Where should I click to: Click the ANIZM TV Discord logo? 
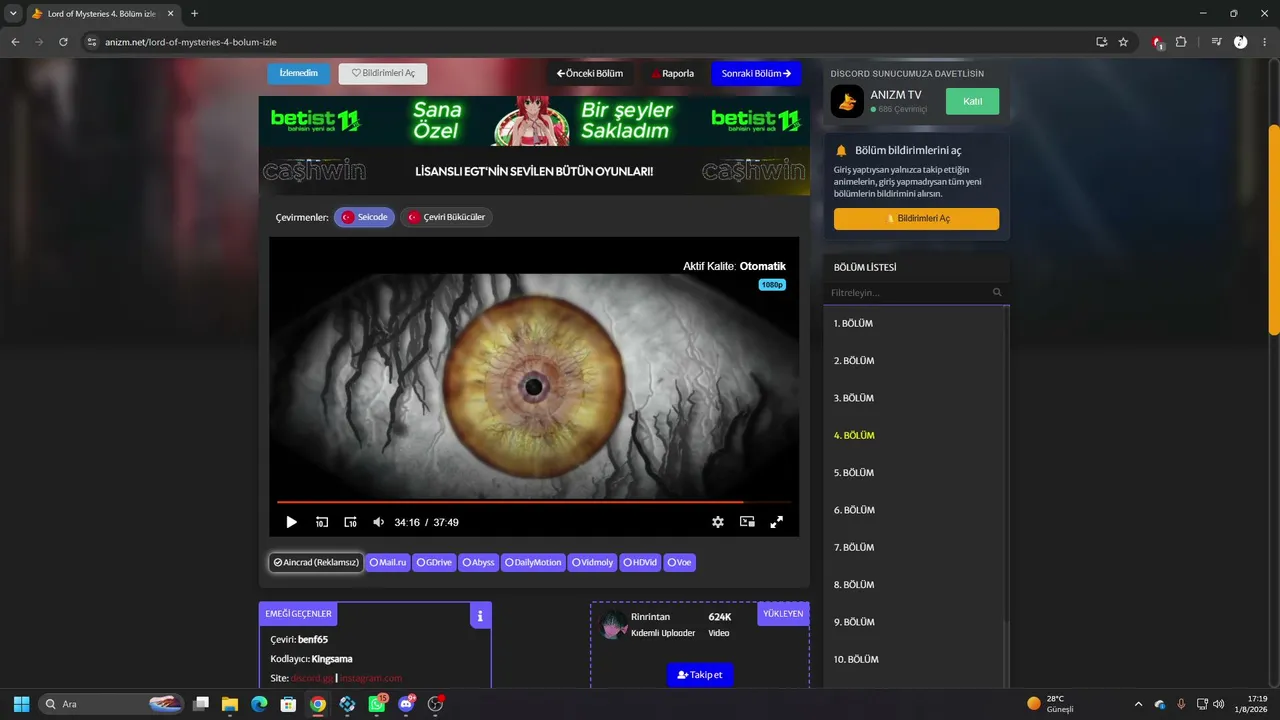(x=847, y=101)
